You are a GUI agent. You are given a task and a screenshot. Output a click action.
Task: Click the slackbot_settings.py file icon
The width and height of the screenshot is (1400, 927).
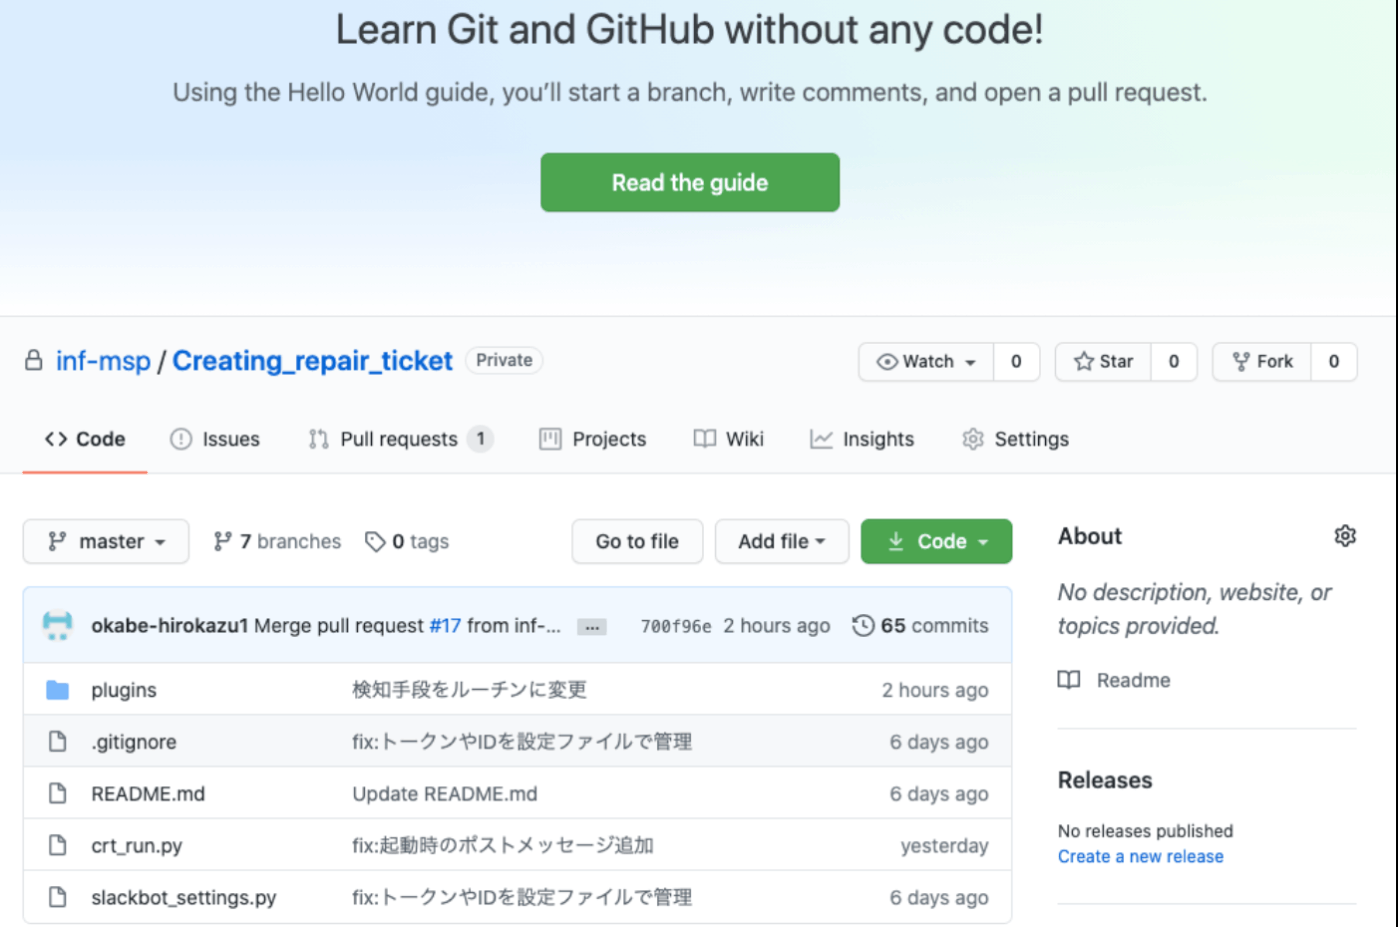tap(58, 897)
